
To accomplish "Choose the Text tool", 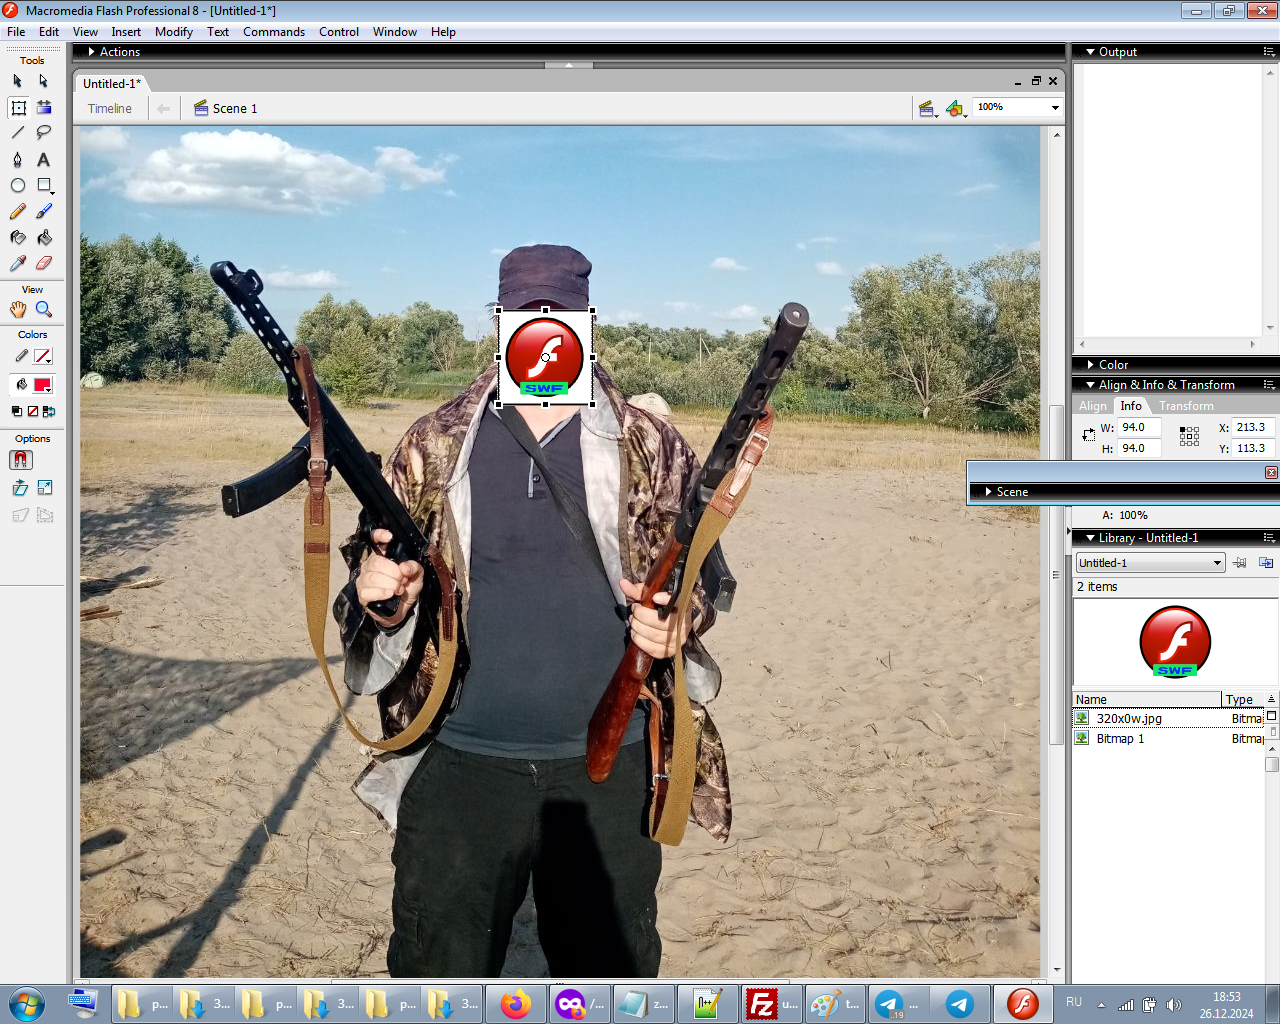I will [x=44, y=160].
